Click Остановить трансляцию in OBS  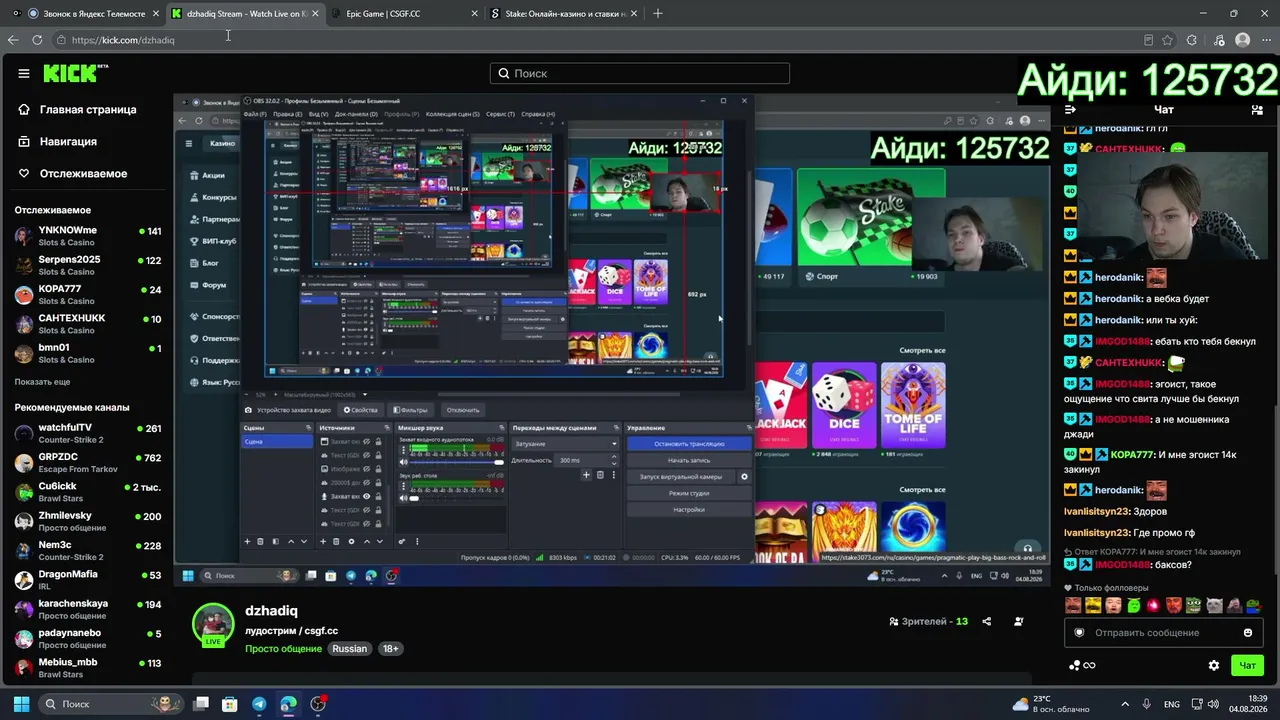point(689,443)
